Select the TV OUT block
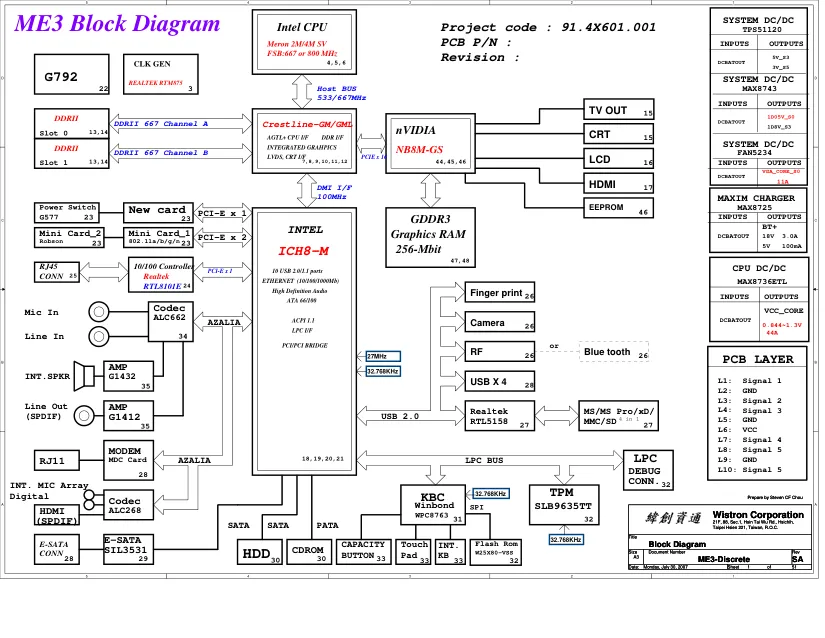The image size is (825, 638). (619, 109)
